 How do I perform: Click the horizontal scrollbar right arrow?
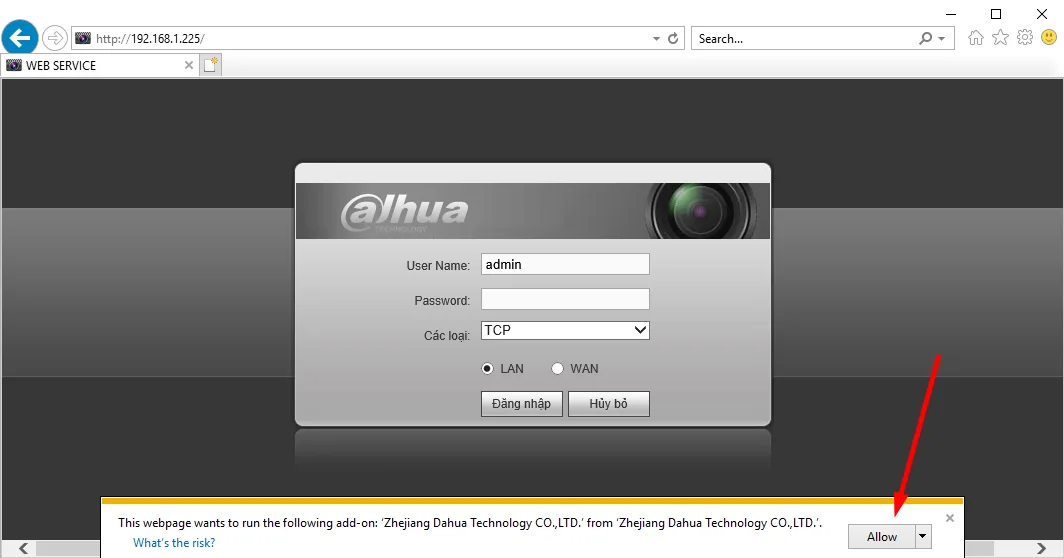[x=1041, y=548]
